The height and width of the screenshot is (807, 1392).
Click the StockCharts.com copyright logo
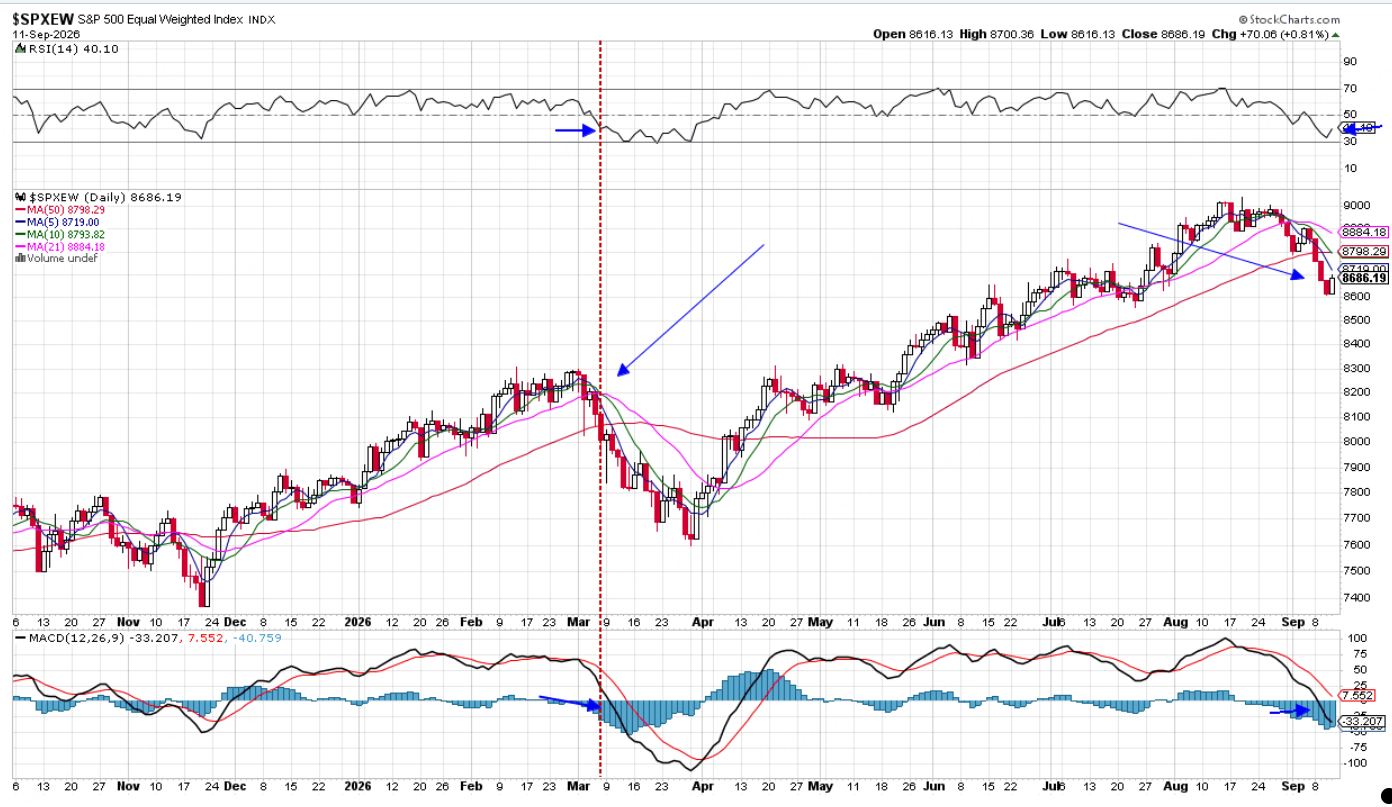1288,19
